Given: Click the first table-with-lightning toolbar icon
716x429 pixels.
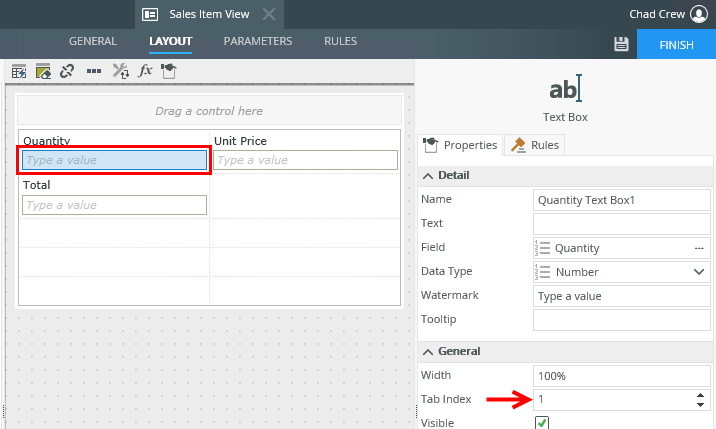Looking at the screenshot, I should (18, 71).
